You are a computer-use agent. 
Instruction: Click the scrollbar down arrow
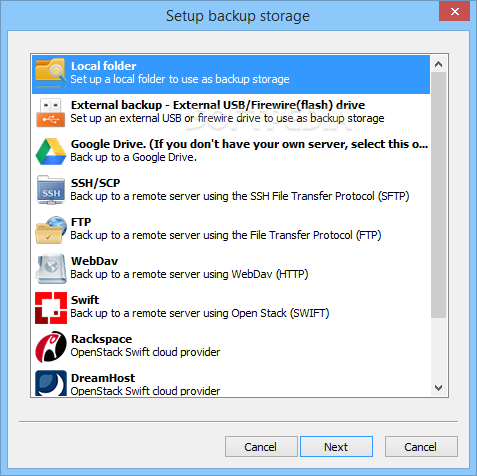(x=439, y=387)
